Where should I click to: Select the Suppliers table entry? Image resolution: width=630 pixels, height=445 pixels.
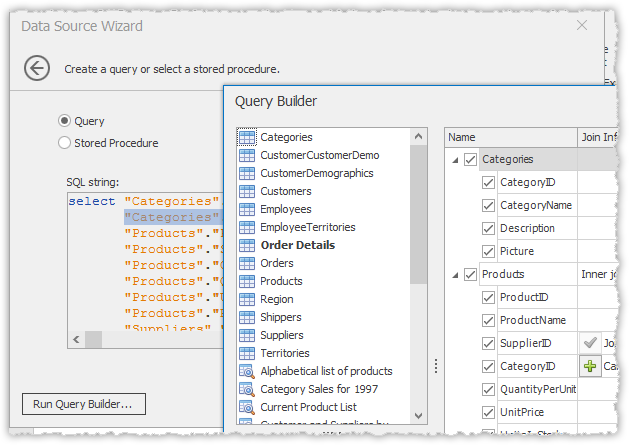[x=281, y=335]
